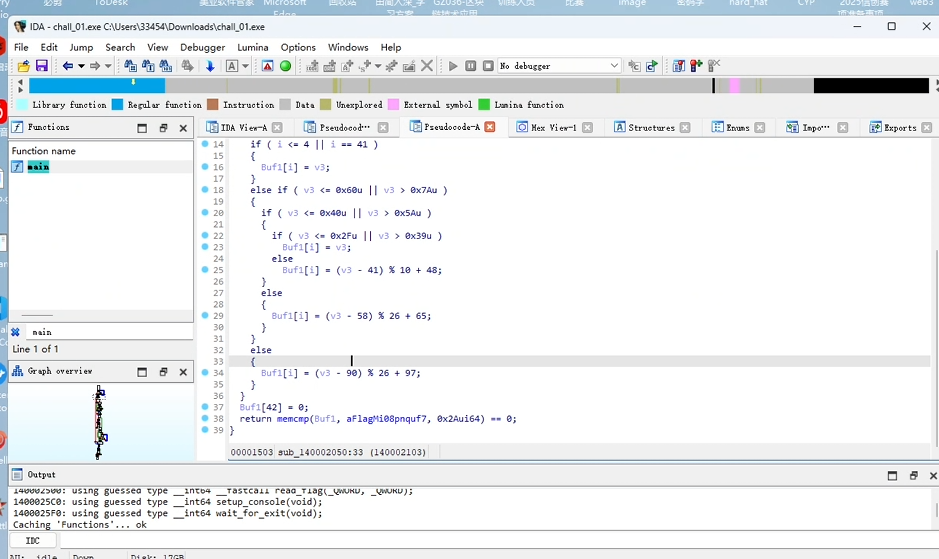The image size is (939, 559).
Task: Click the breakpoint list window icon
Action: point(678,66)
